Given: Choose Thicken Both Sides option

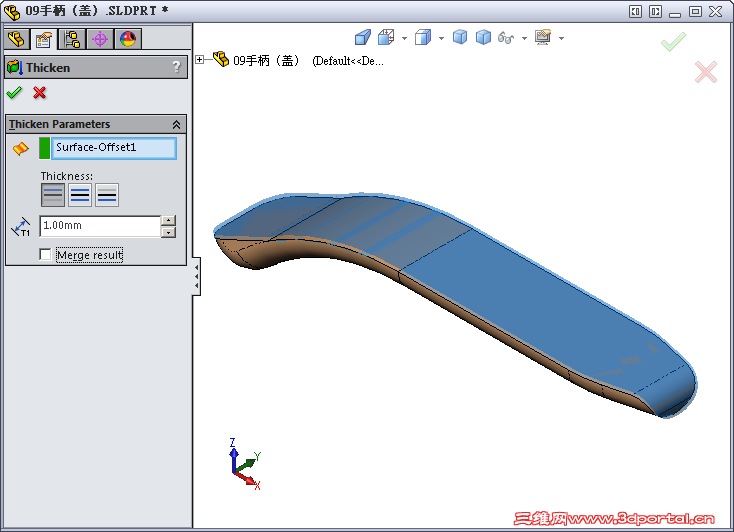Looking at the screenshot, I should [x=80, y=195].
